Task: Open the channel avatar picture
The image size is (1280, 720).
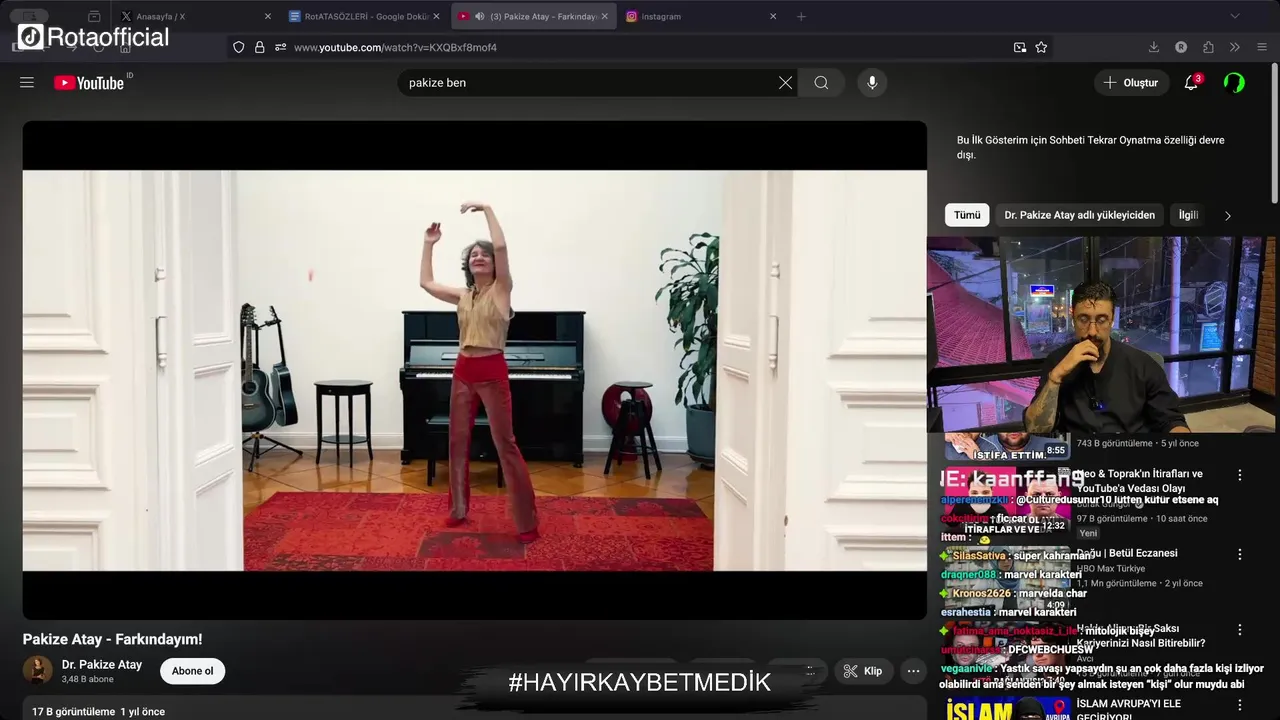Action: [38, 670]
